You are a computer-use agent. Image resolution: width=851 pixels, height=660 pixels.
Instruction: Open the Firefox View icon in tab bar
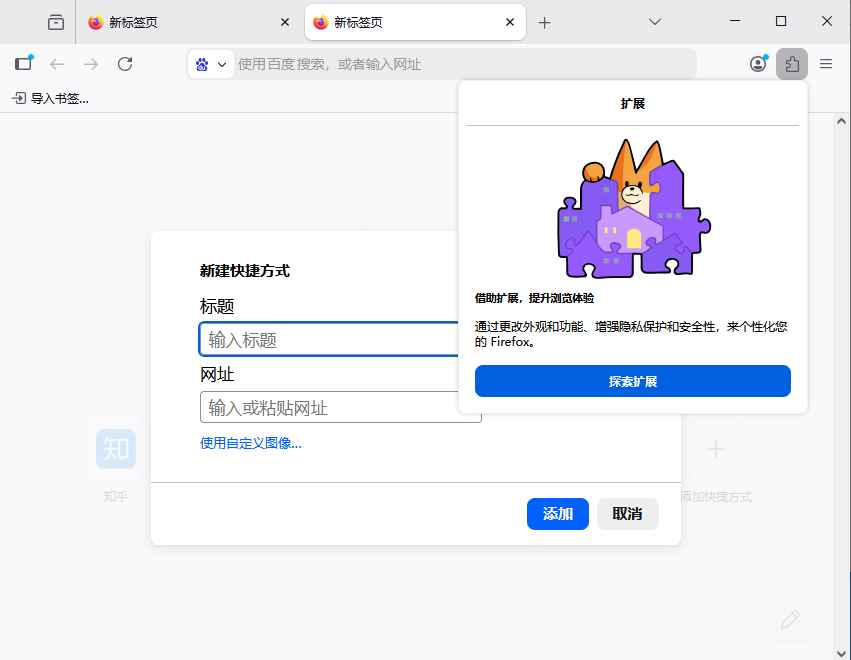click(55, 22)
